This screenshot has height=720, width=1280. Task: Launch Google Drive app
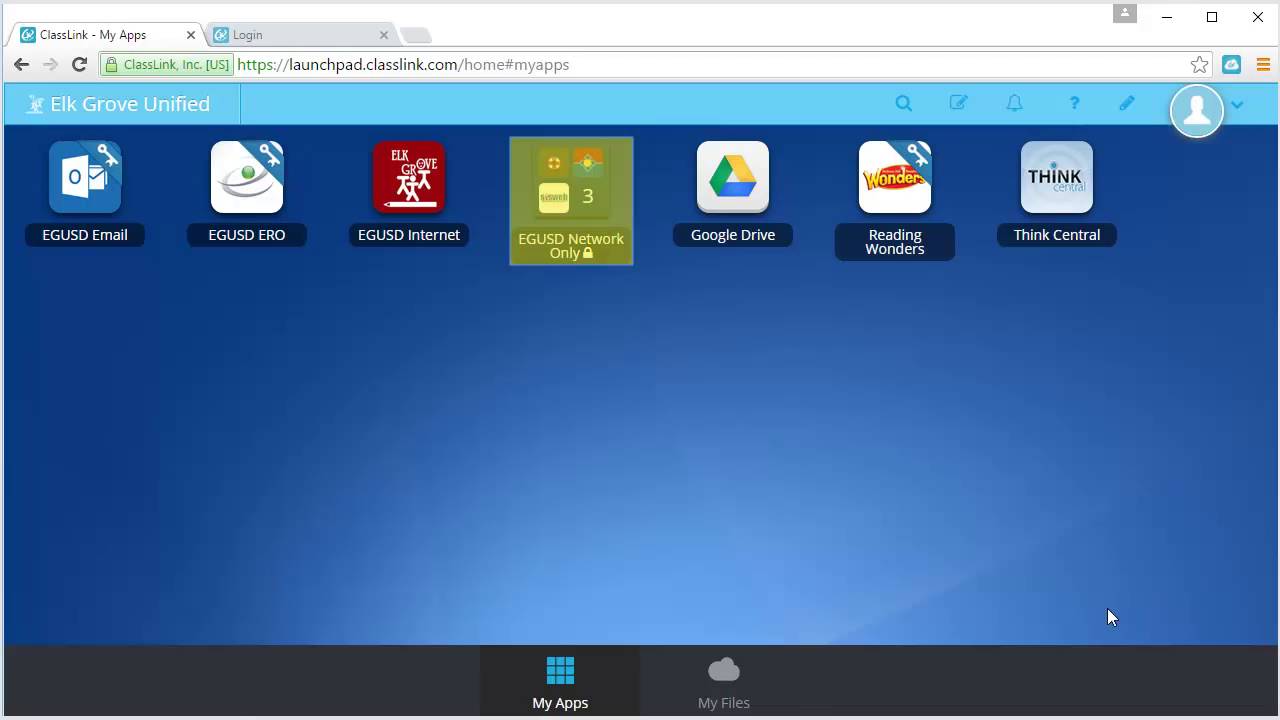pos(733,177)
